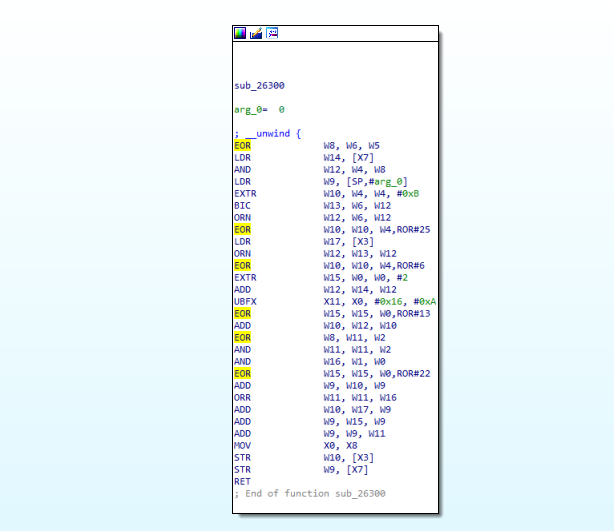The height and width of the screenshot is (531, 614).
Task: Select the 'ADD W10, W12, W10' instruction
Action: tap(315, 326)
